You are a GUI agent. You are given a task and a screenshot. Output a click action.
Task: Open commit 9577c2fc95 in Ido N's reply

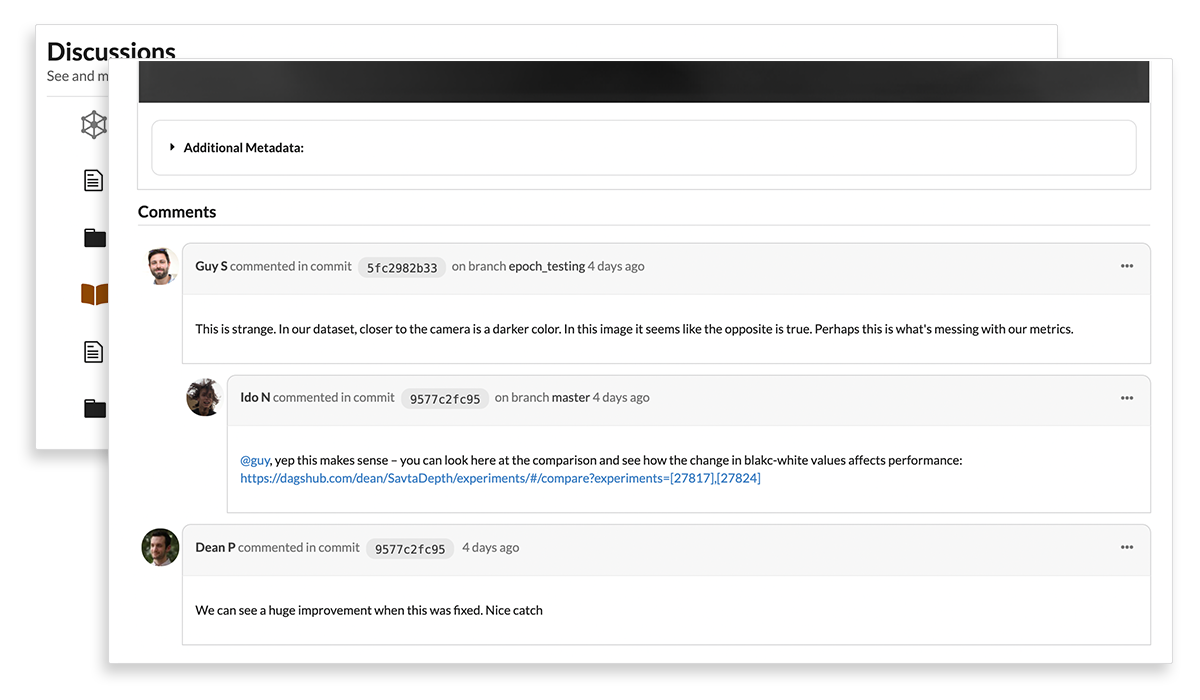pos(445,399)
